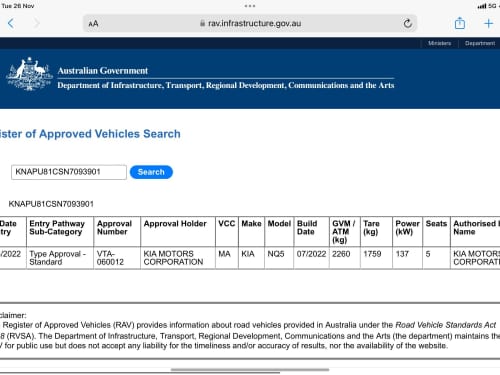Tap the Tue 28 Nov date in status bar
500x375 pixels.
click(x=17, y=6)
